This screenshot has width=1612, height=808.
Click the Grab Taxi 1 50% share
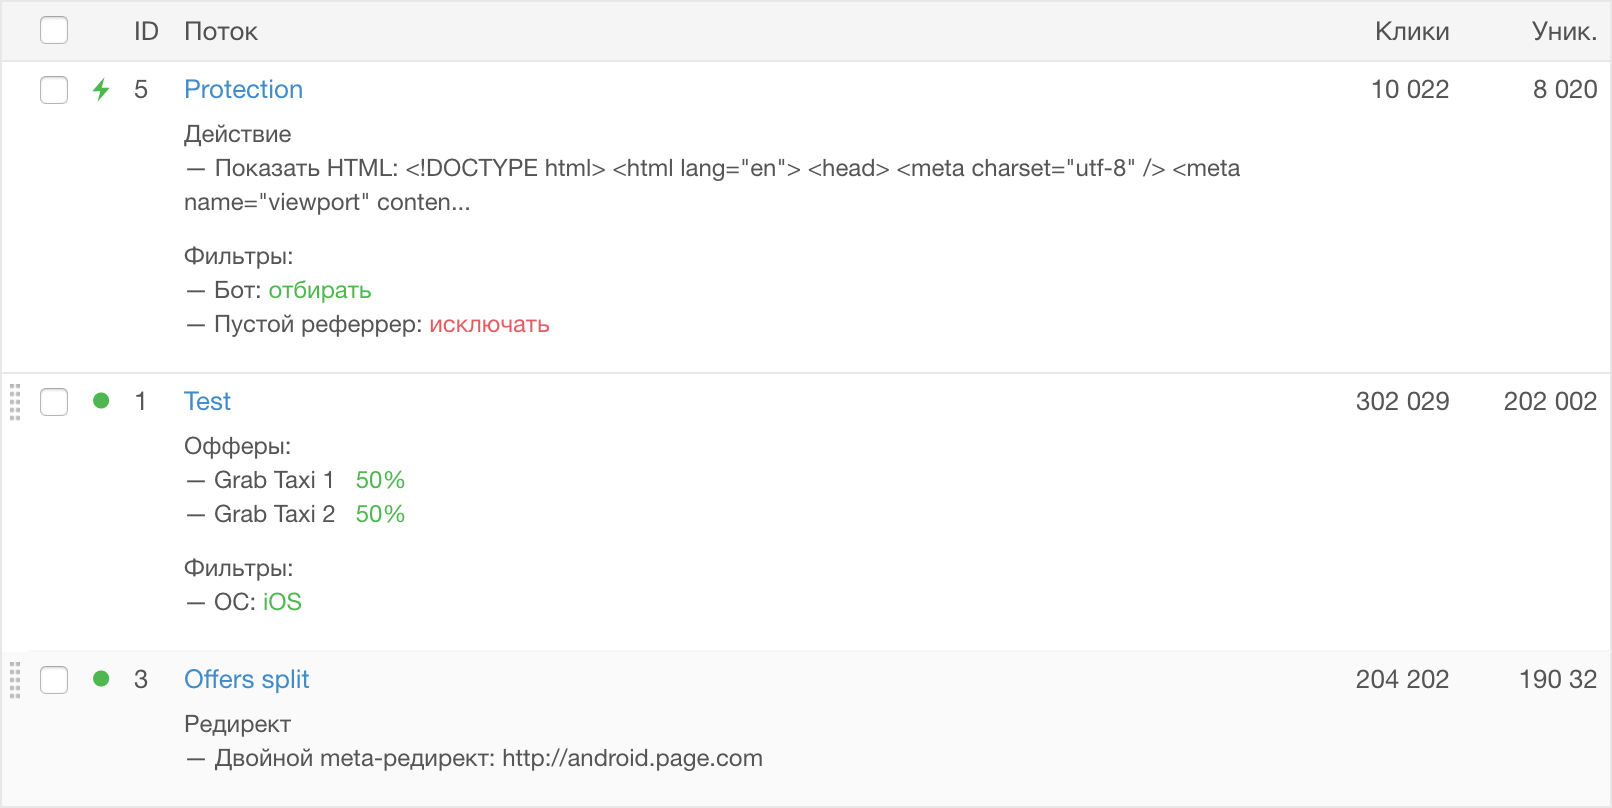pyautogui.click(x=380, y=480)
